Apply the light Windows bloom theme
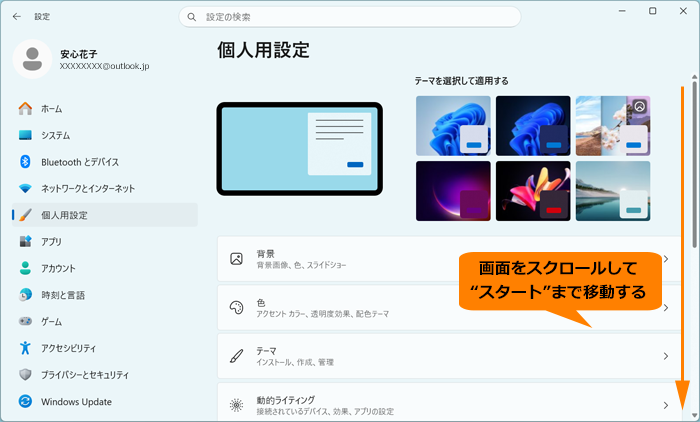 [x=453, y=125]
